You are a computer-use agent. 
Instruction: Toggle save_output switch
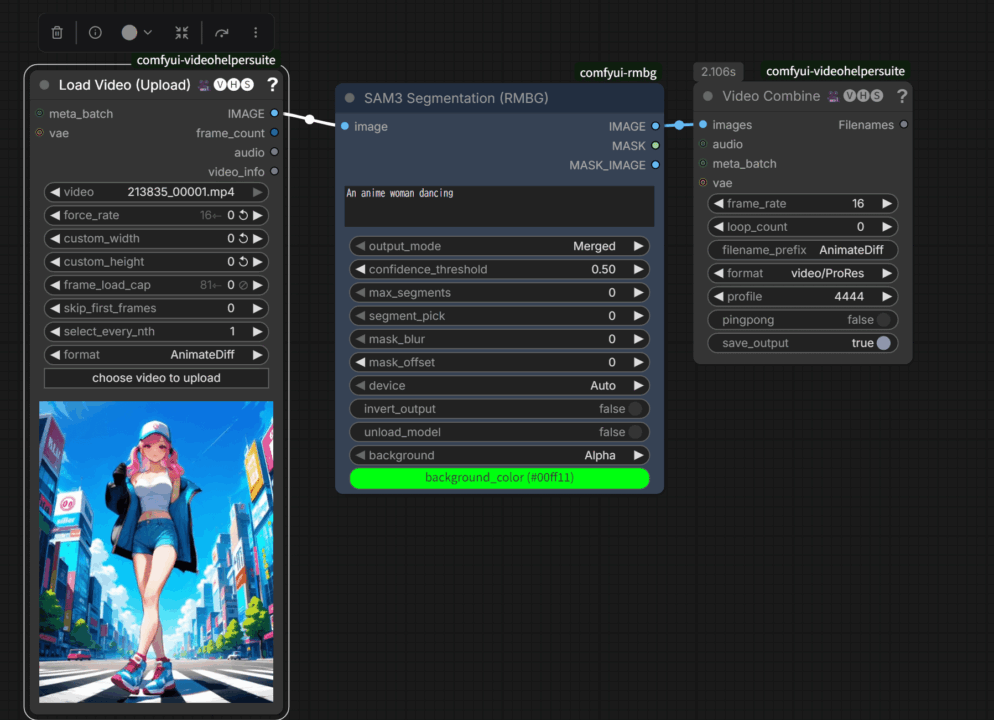[x=884, y=343]
